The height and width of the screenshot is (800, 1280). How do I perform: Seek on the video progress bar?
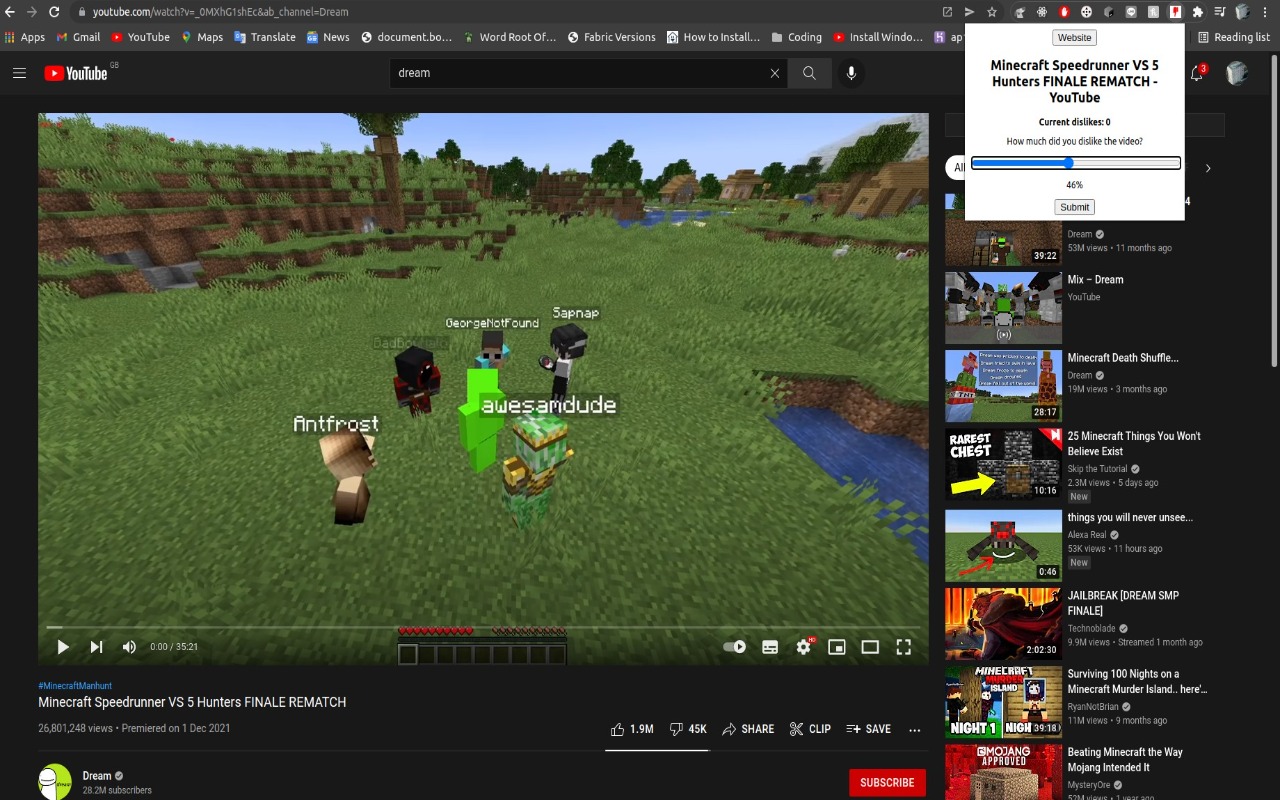pos(483,627)
